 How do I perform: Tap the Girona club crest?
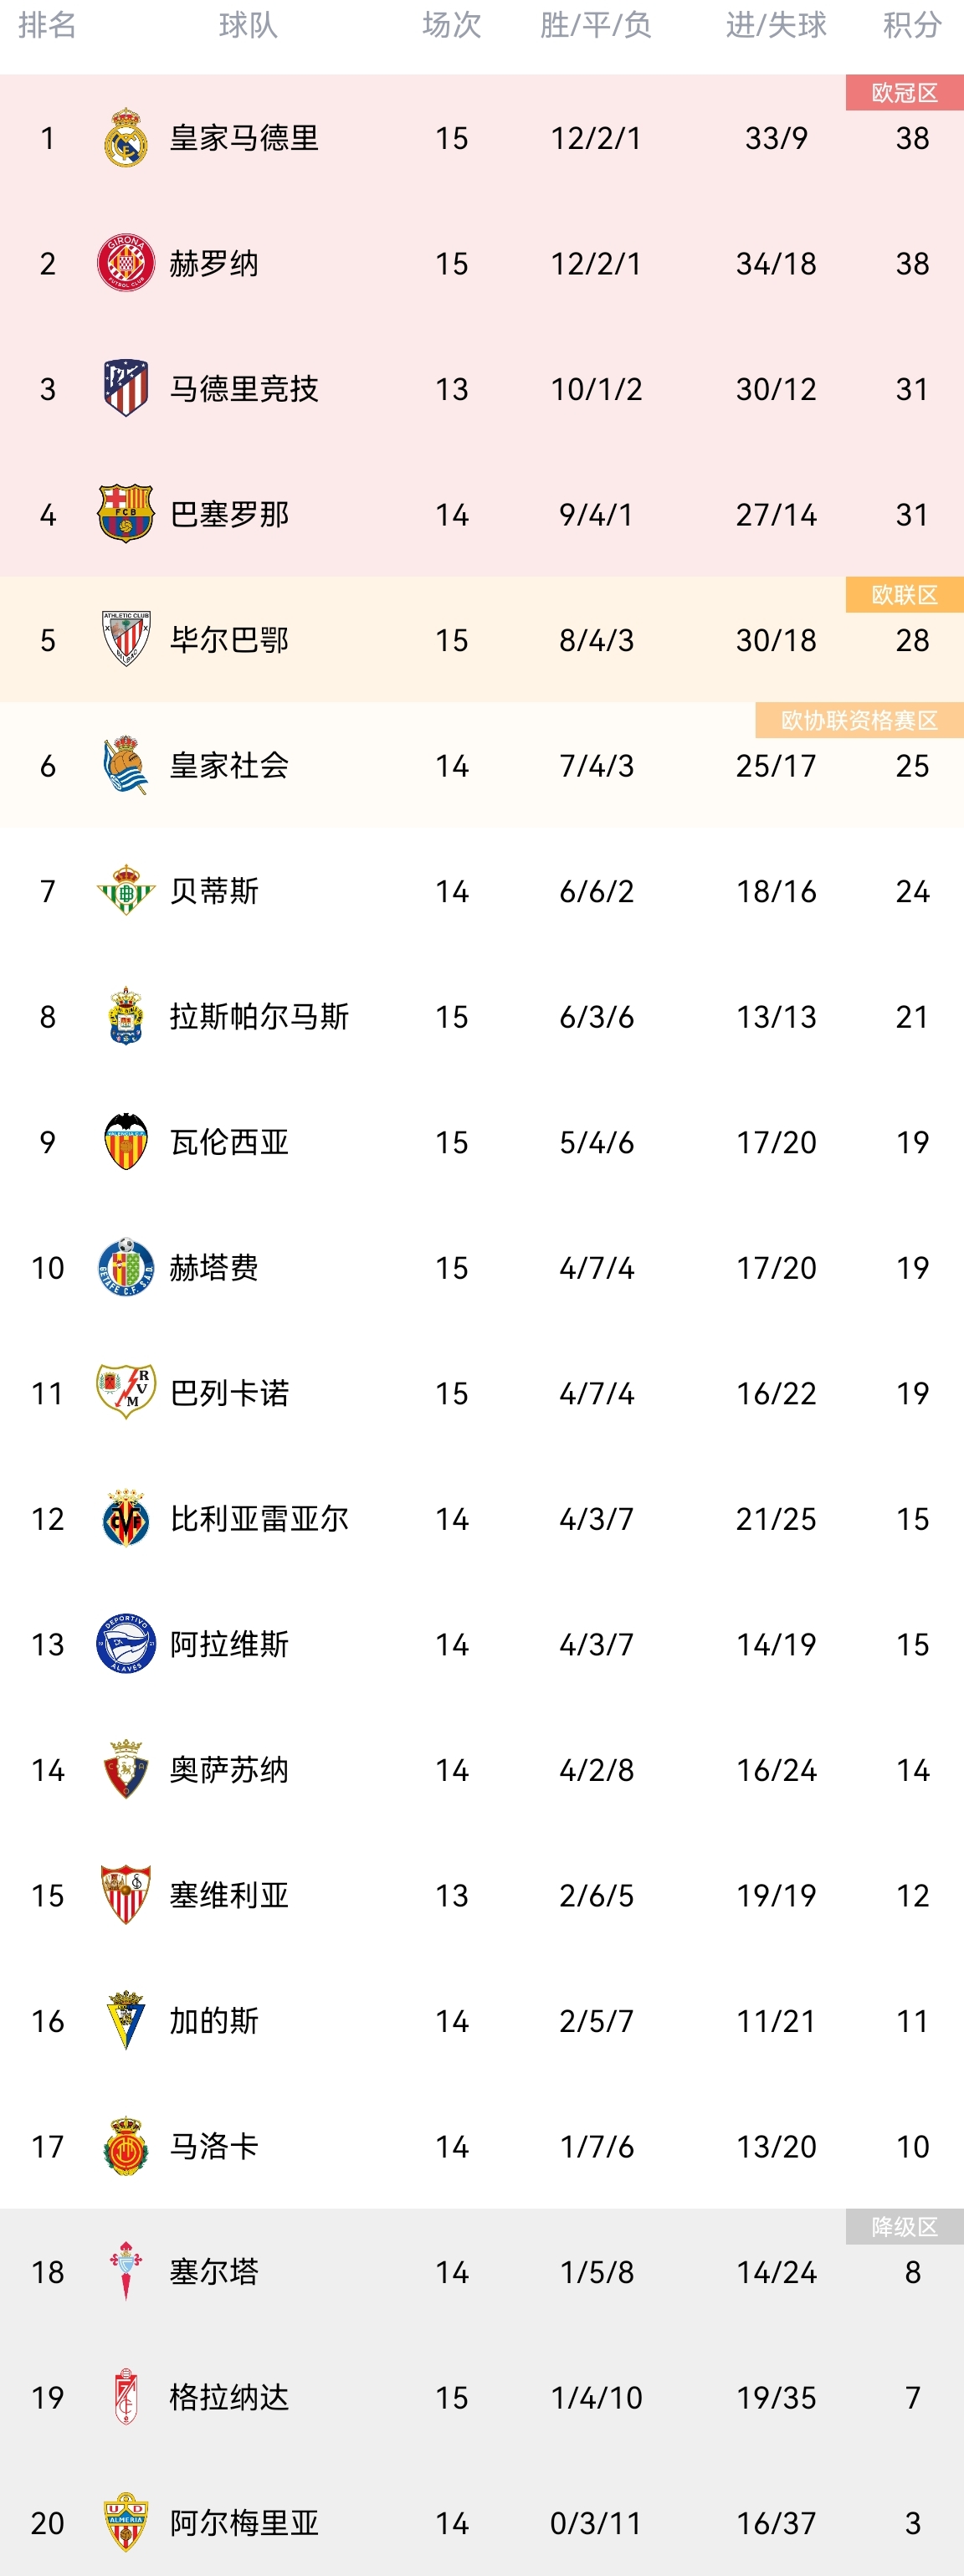click(126, 263)
